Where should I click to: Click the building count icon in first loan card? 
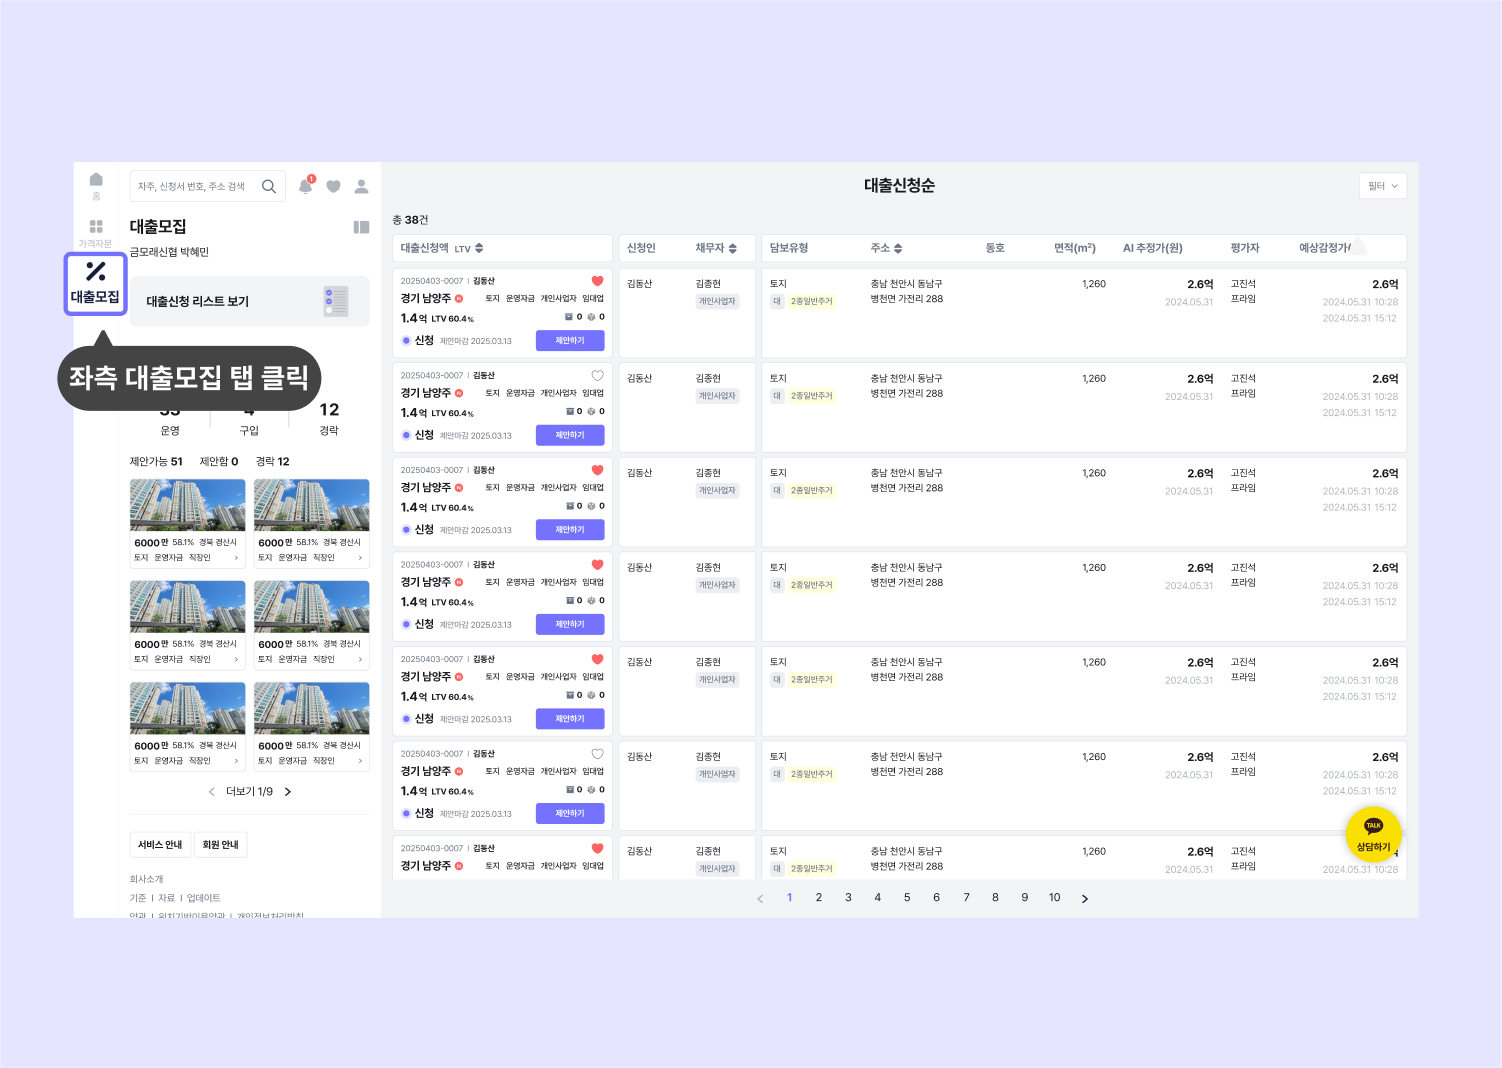click(570, 317)
